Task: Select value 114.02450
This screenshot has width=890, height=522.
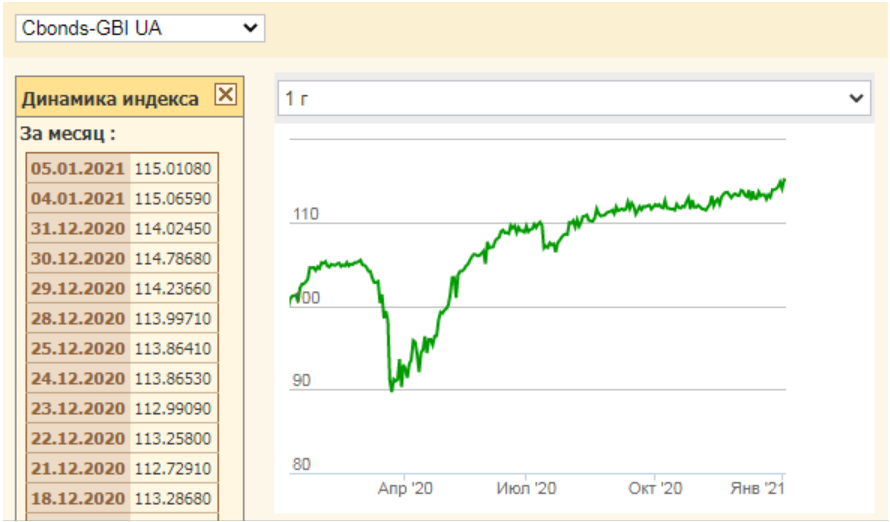Action: 173,229
